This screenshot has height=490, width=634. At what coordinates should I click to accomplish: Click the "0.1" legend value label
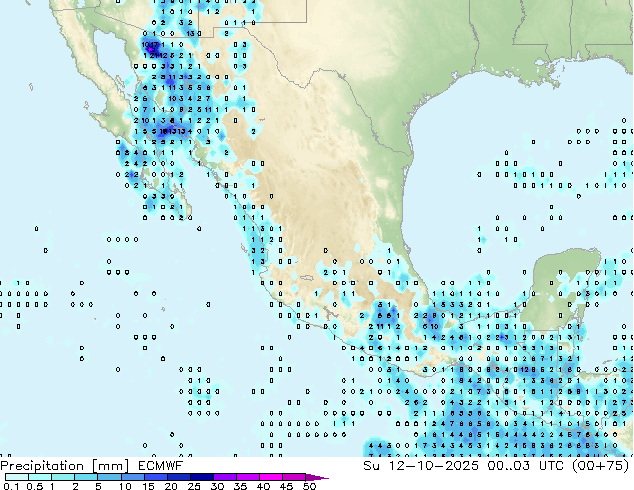pos(12,486)
